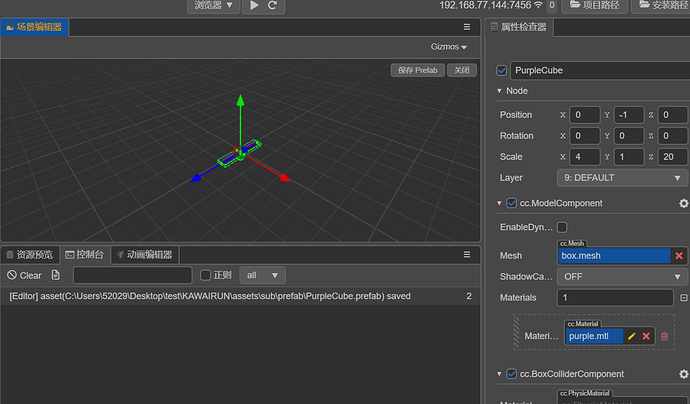Click the Materials array expand icon
Image resolution: width=690 pixels, height=404 pixels.
pos(683,298)
